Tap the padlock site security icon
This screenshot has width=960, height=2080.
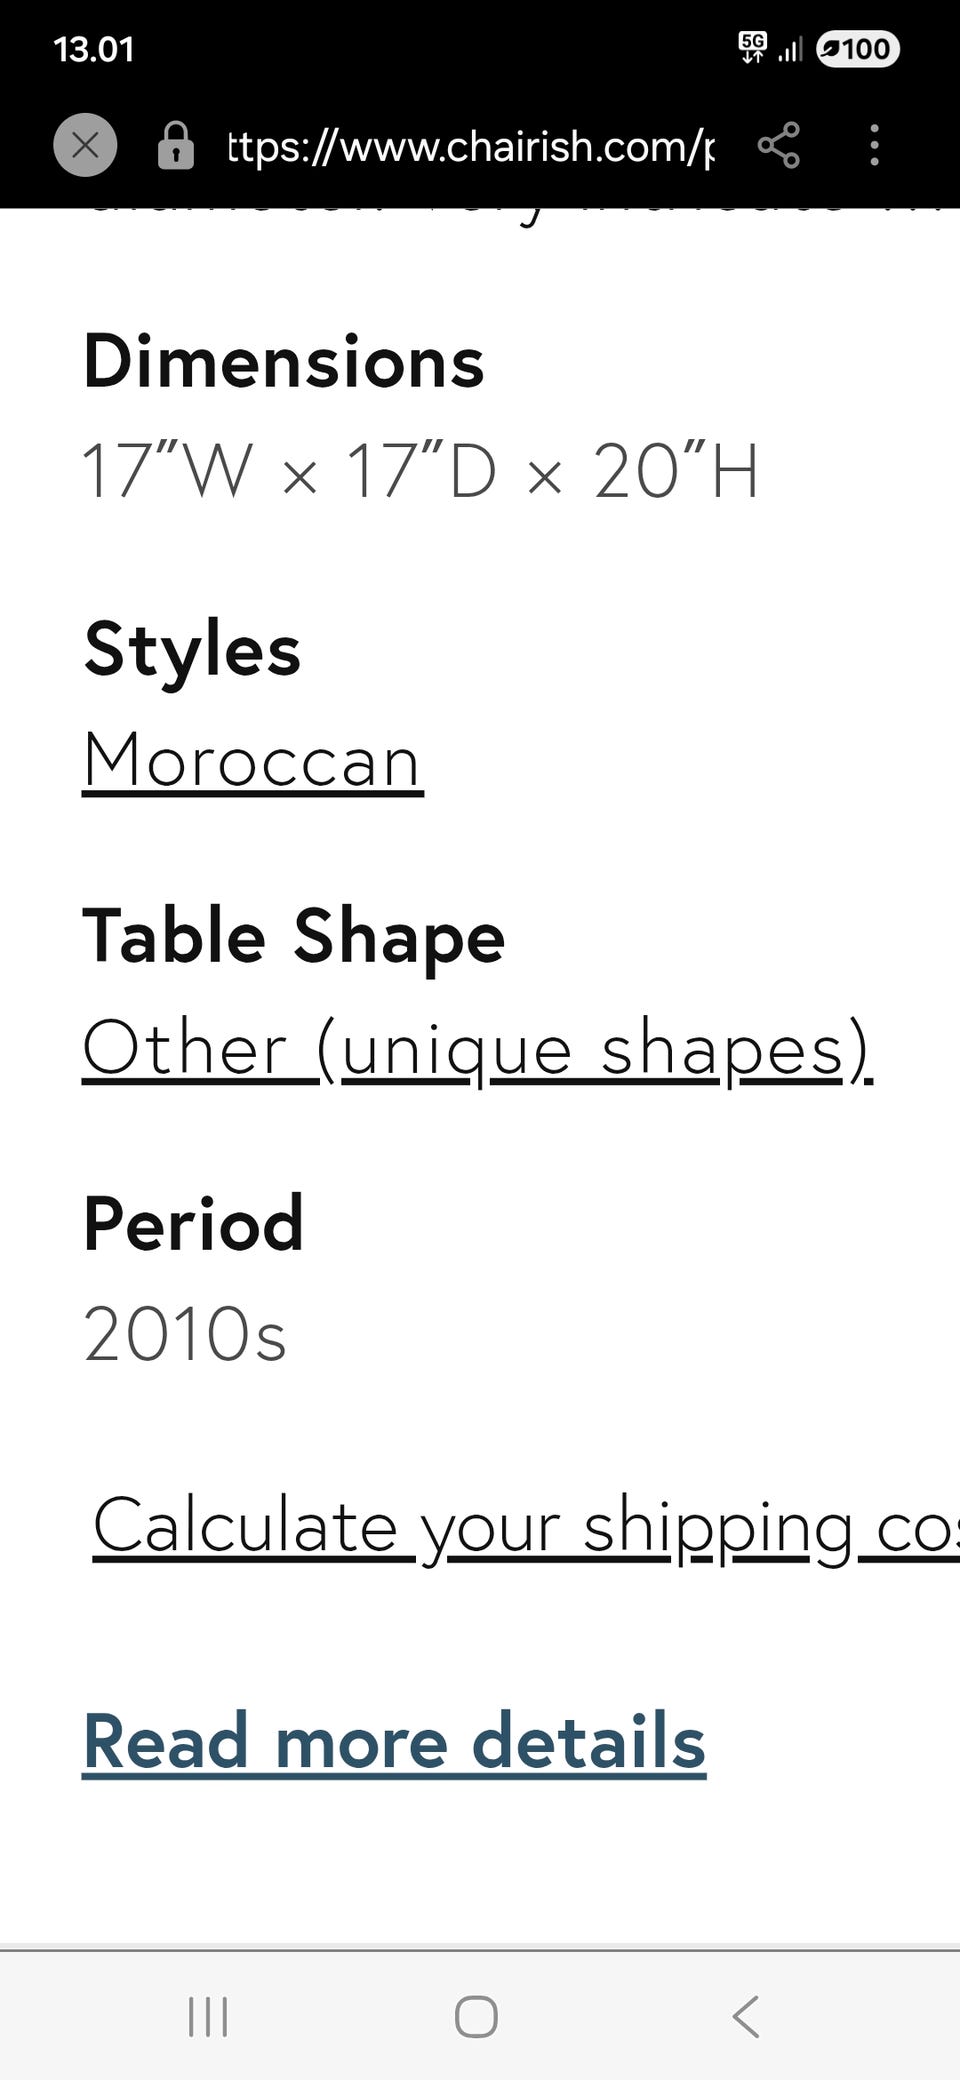click(x=175, y=146)
